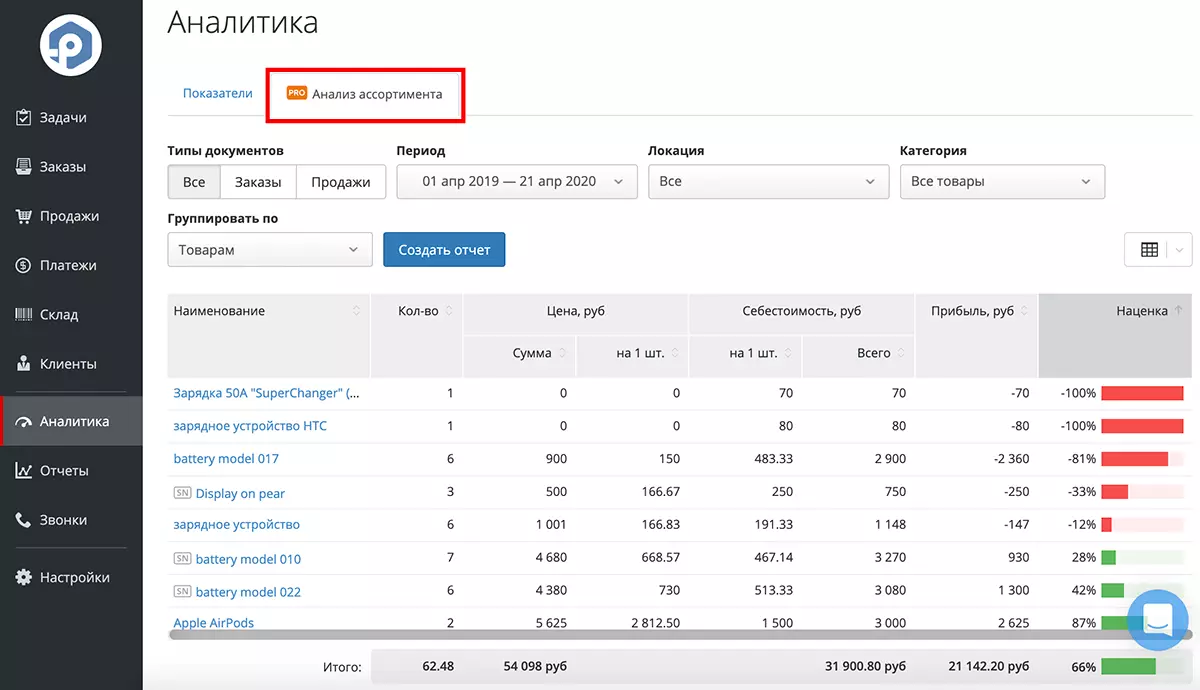Sort by cost на 1 шт. arrows
This screenshot has width=1200, height=690.
click(x=788, y=353)
